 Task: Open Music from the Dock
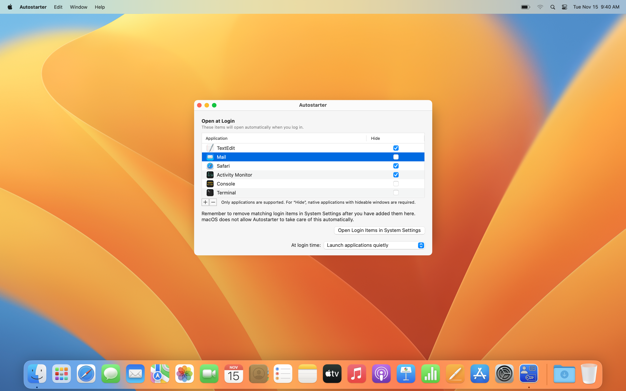[357, 374]
